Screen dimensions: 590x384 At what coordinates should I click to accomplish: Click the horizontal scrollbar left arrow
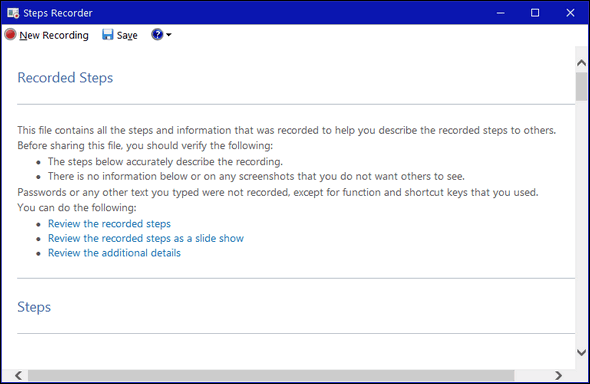click(18, 375)
